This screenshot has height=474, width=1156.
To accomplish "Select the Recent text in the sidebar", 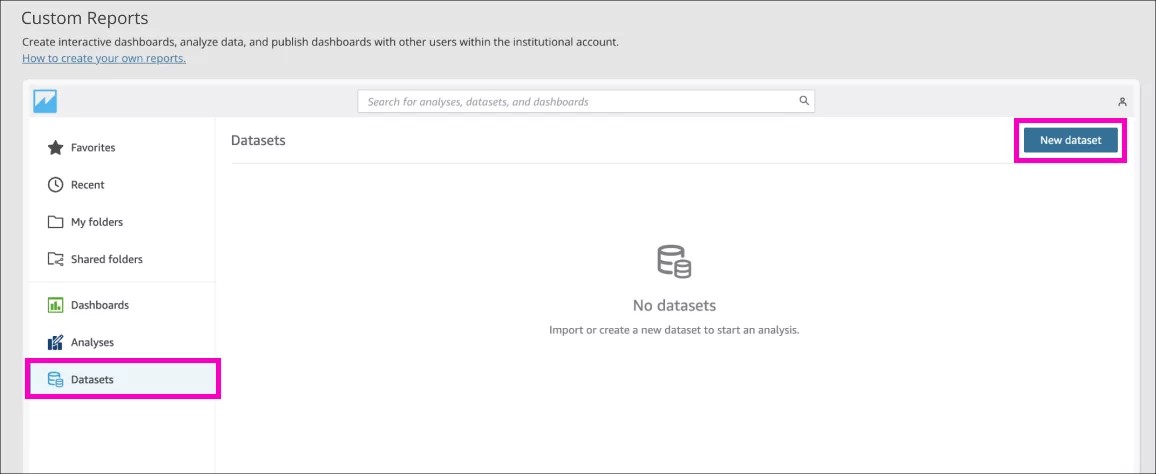I will click(88, 185).
